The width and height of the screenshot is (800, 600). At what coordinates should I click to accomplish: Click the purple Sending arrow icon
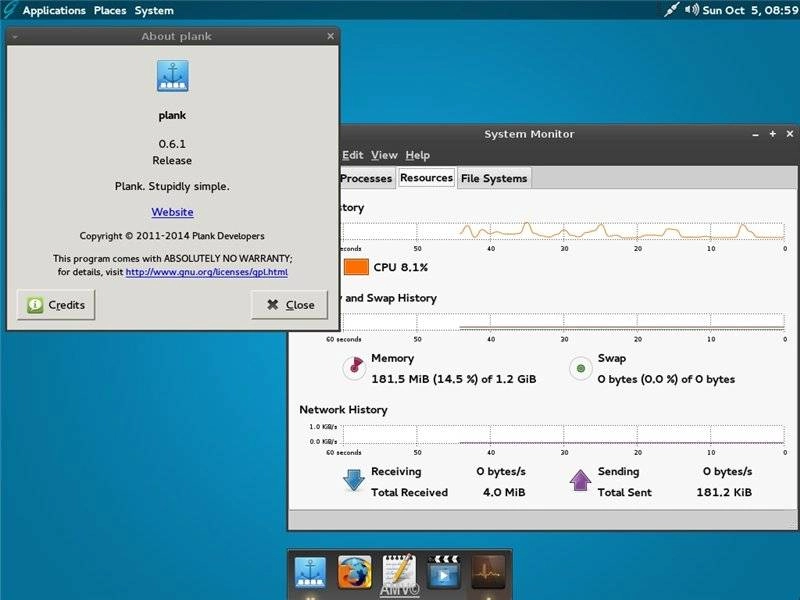(580, 480)
